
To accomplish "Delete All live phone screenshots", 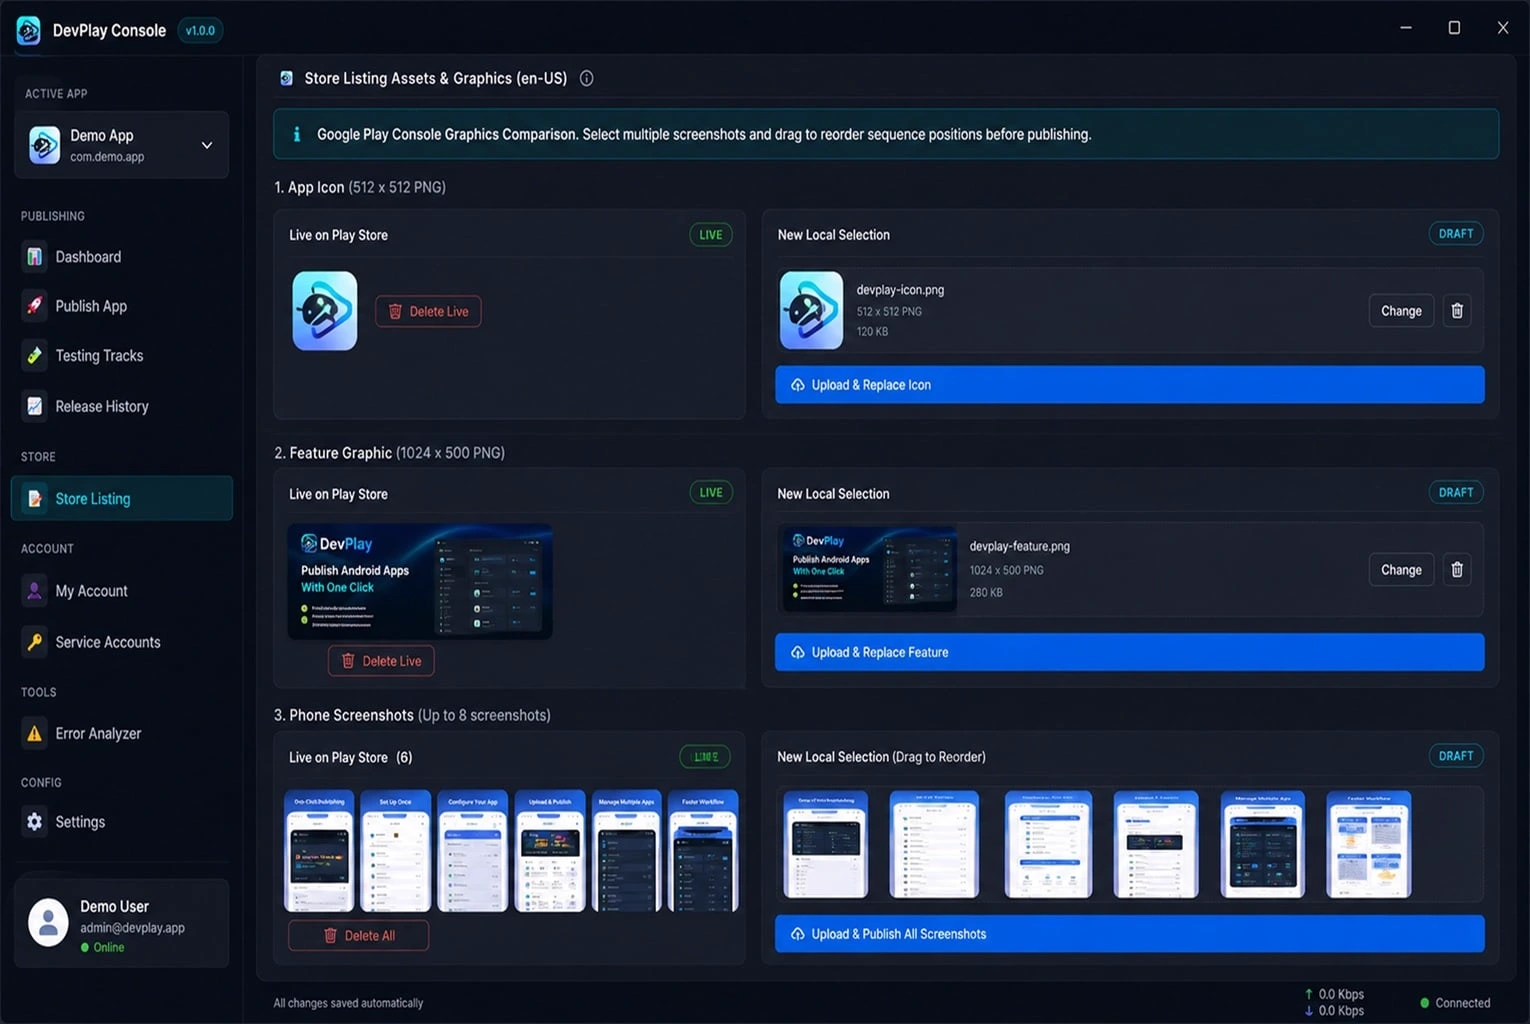I will (358, 936).
